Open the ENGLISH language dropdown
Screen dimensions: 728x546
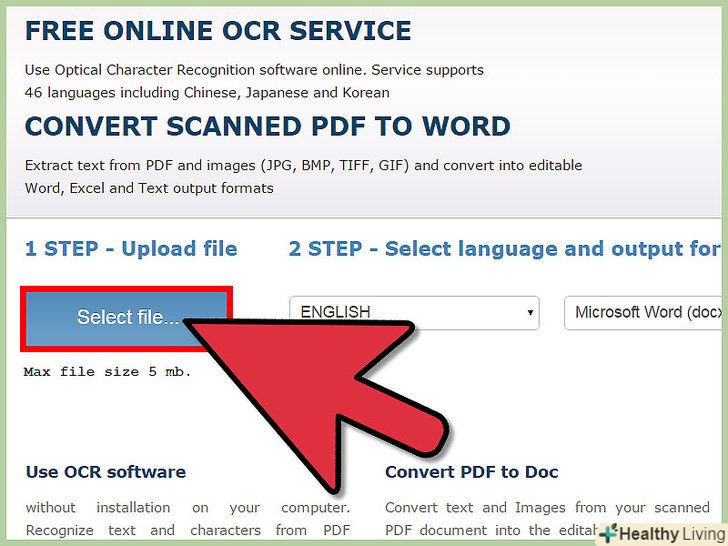coord(414,312)
